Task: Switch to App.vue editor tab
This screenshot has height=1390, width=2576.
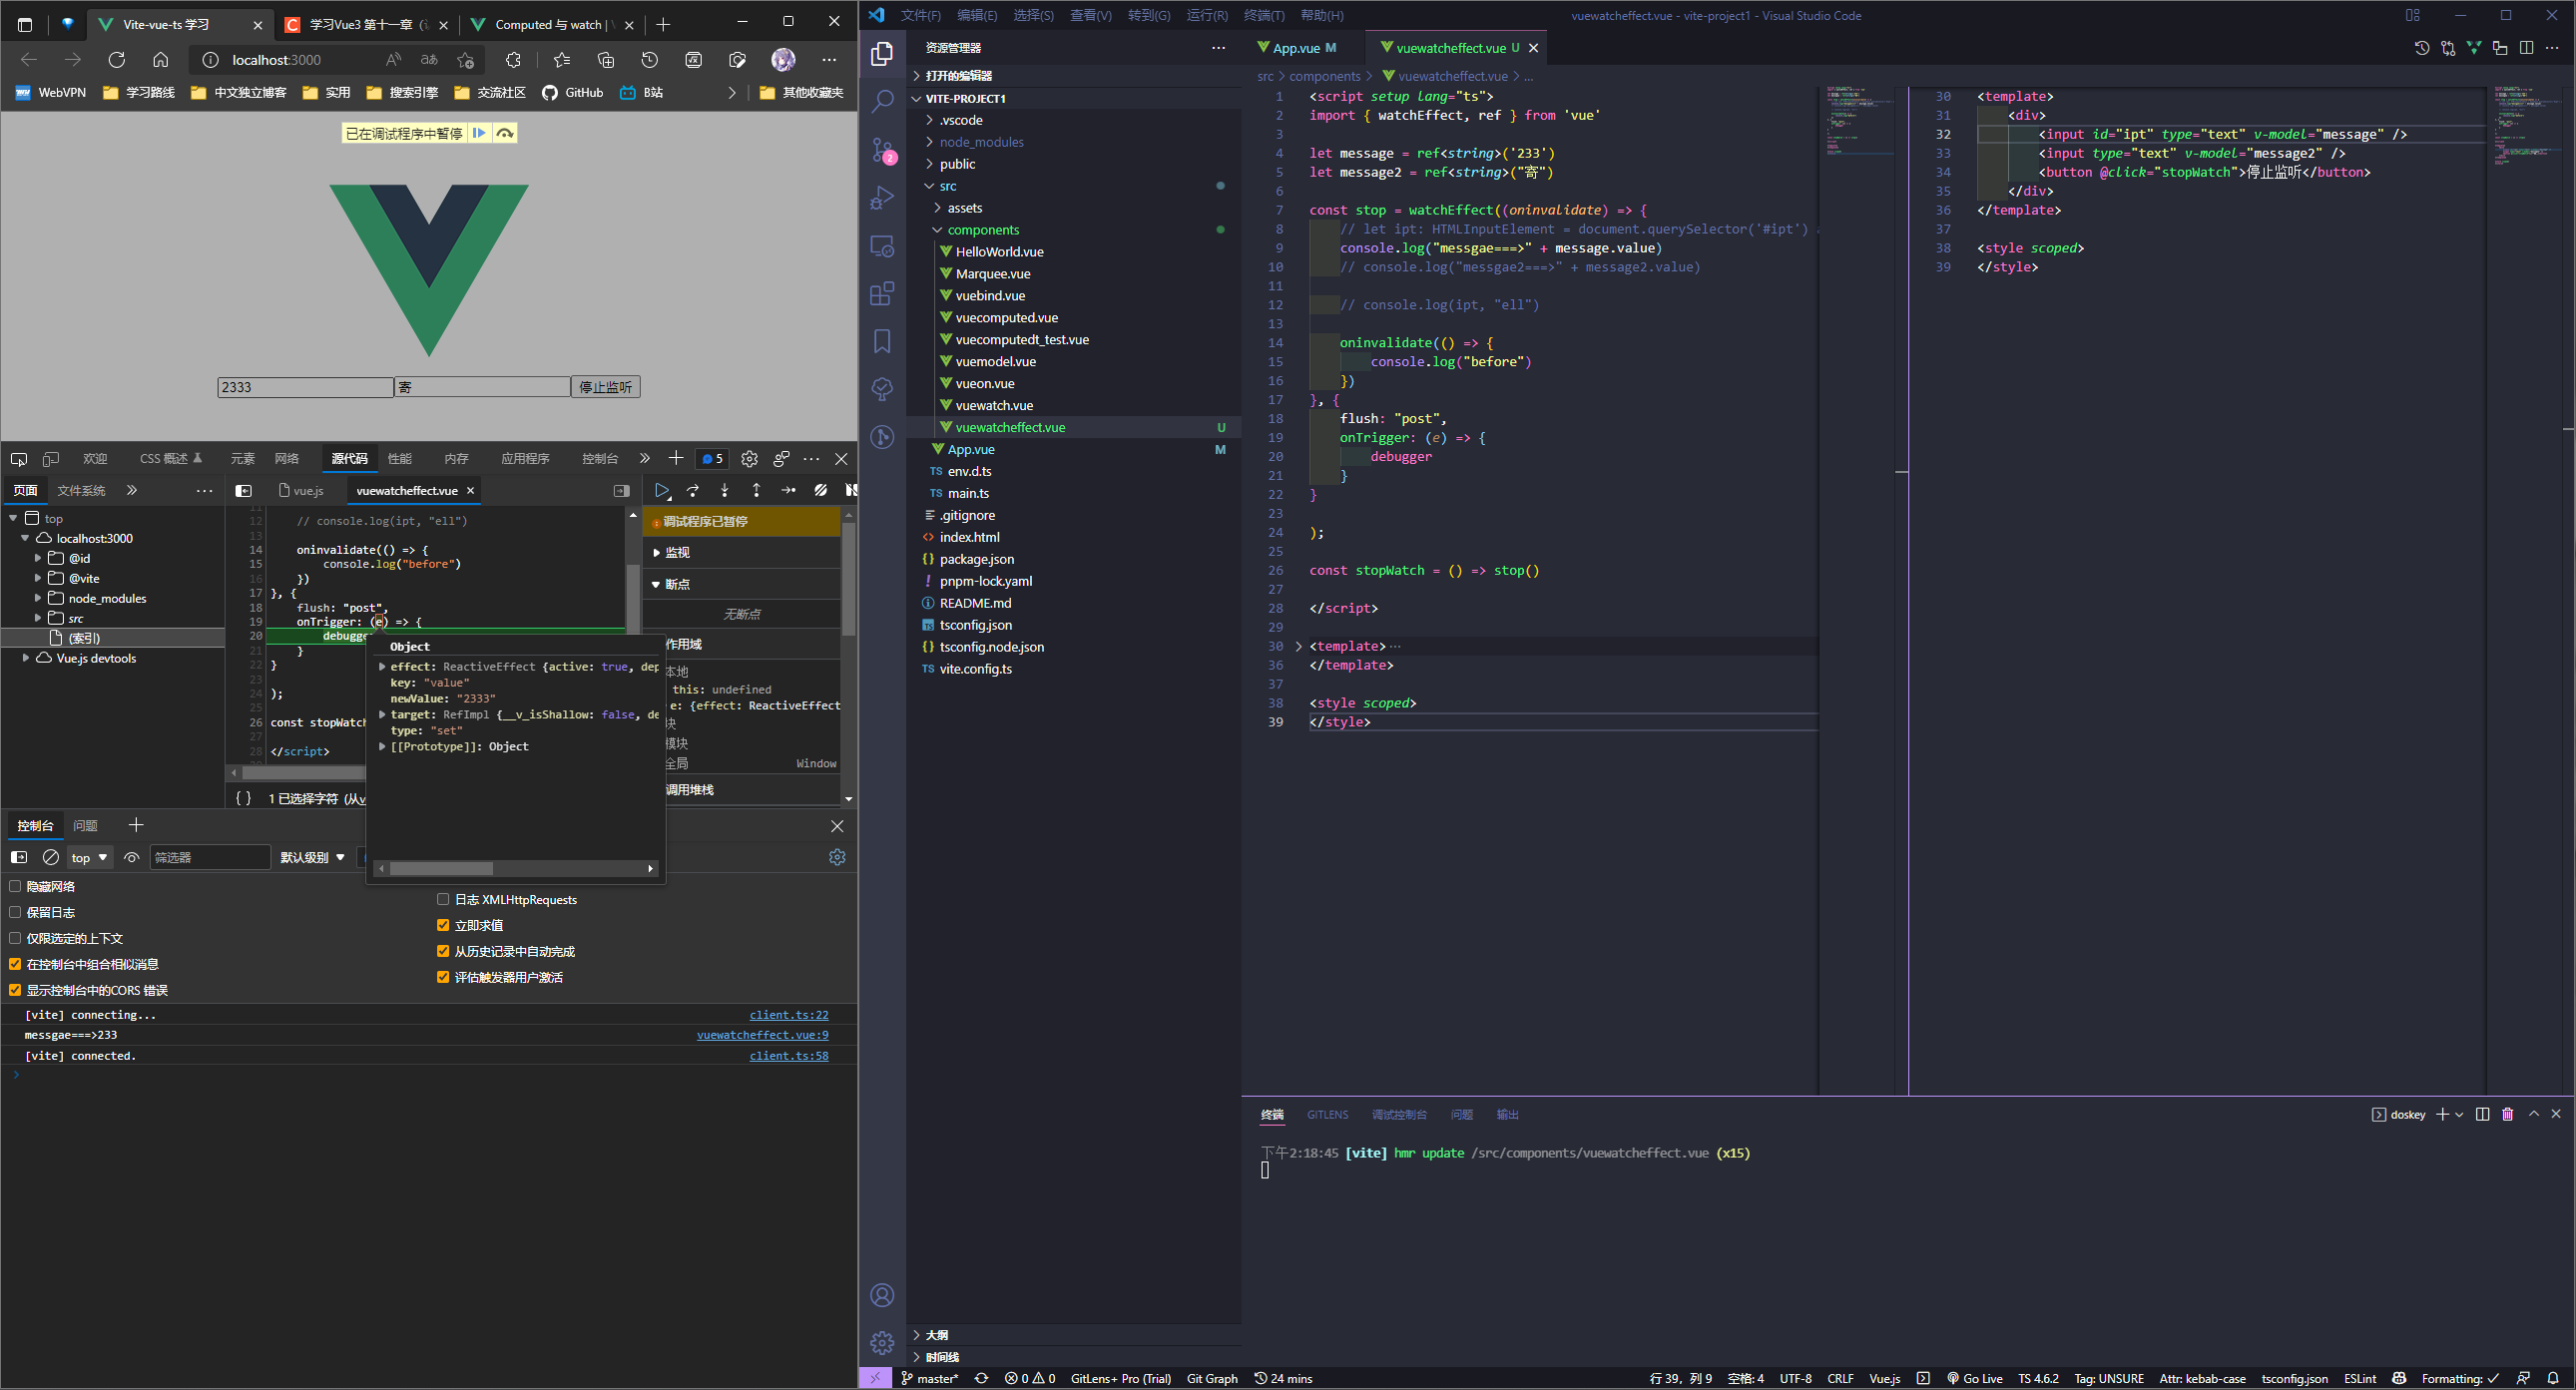Action: [1304, 48]
